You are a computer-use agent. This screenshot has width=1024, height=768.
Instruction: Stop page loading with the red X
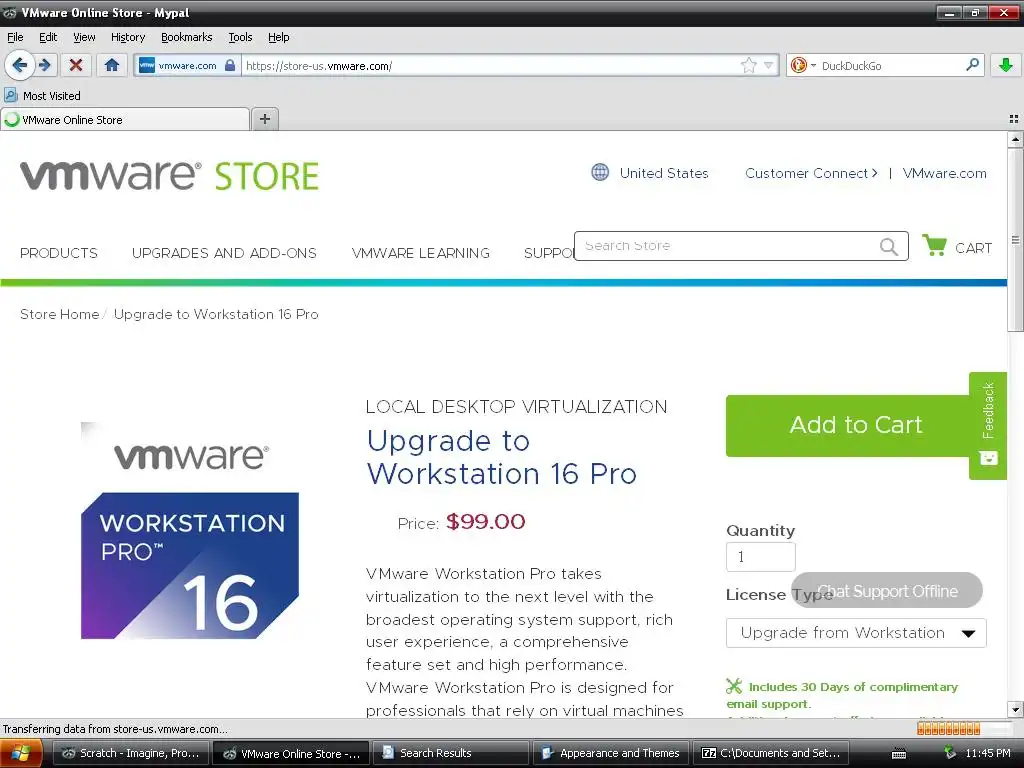pyautogui.click(x=76, y=65)
